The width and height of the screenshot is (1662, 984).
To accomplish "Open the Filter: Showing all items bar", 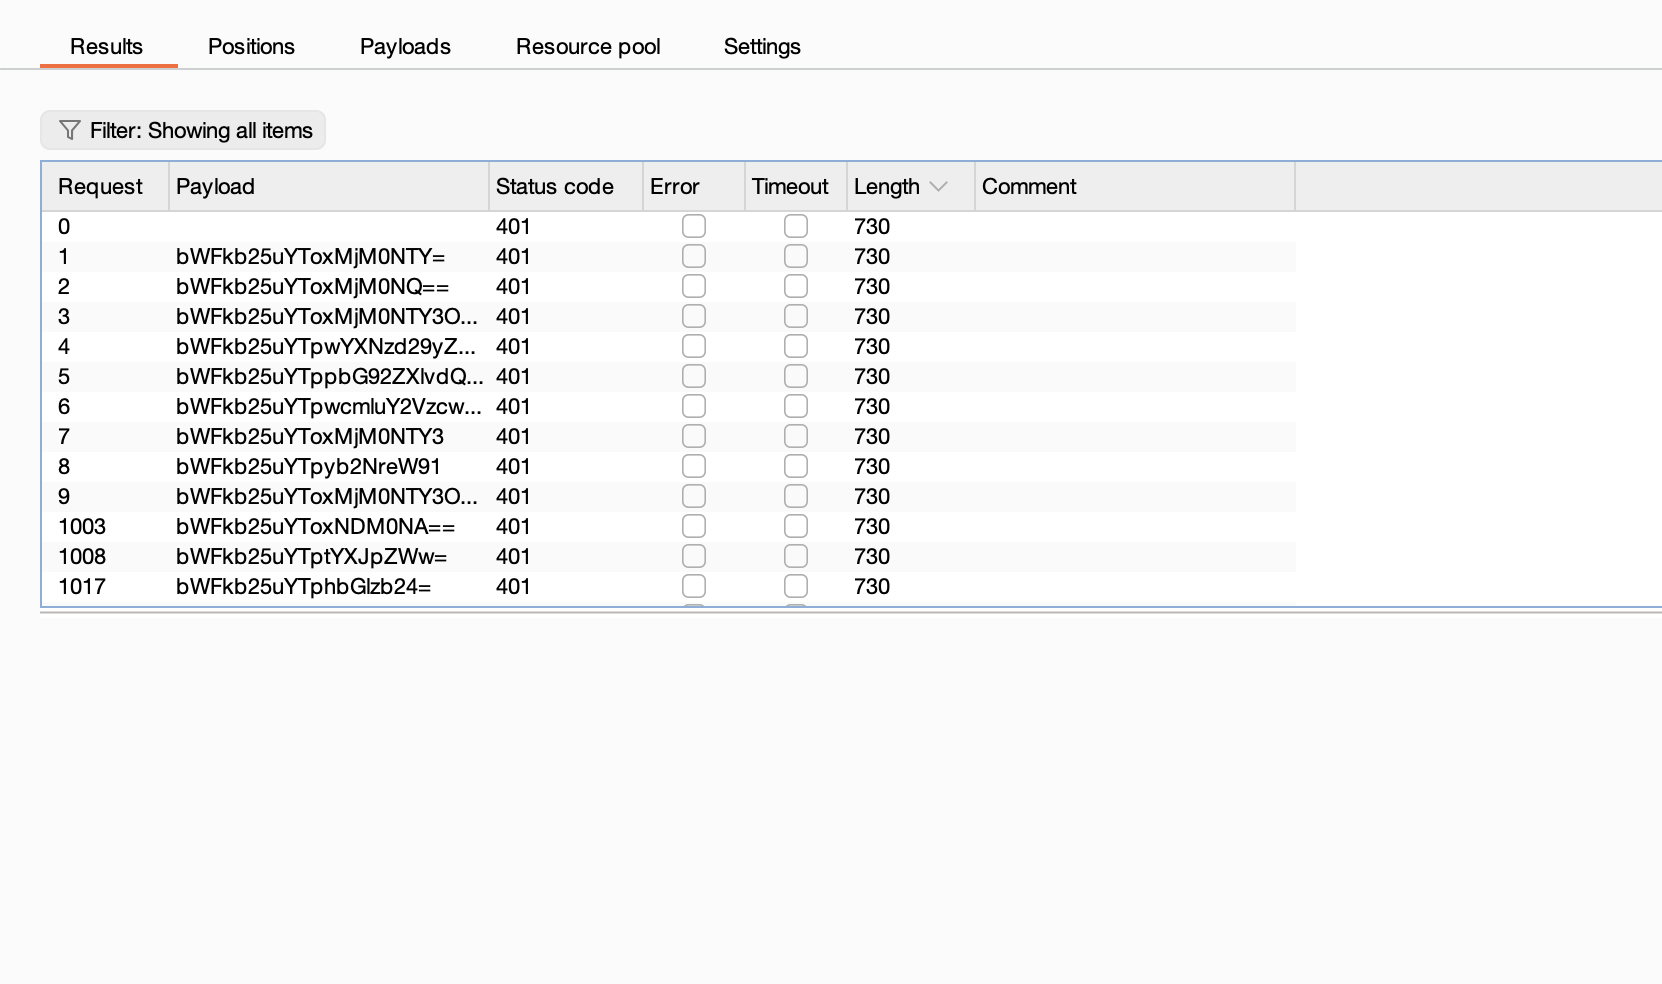I will [x=183, y=130].
